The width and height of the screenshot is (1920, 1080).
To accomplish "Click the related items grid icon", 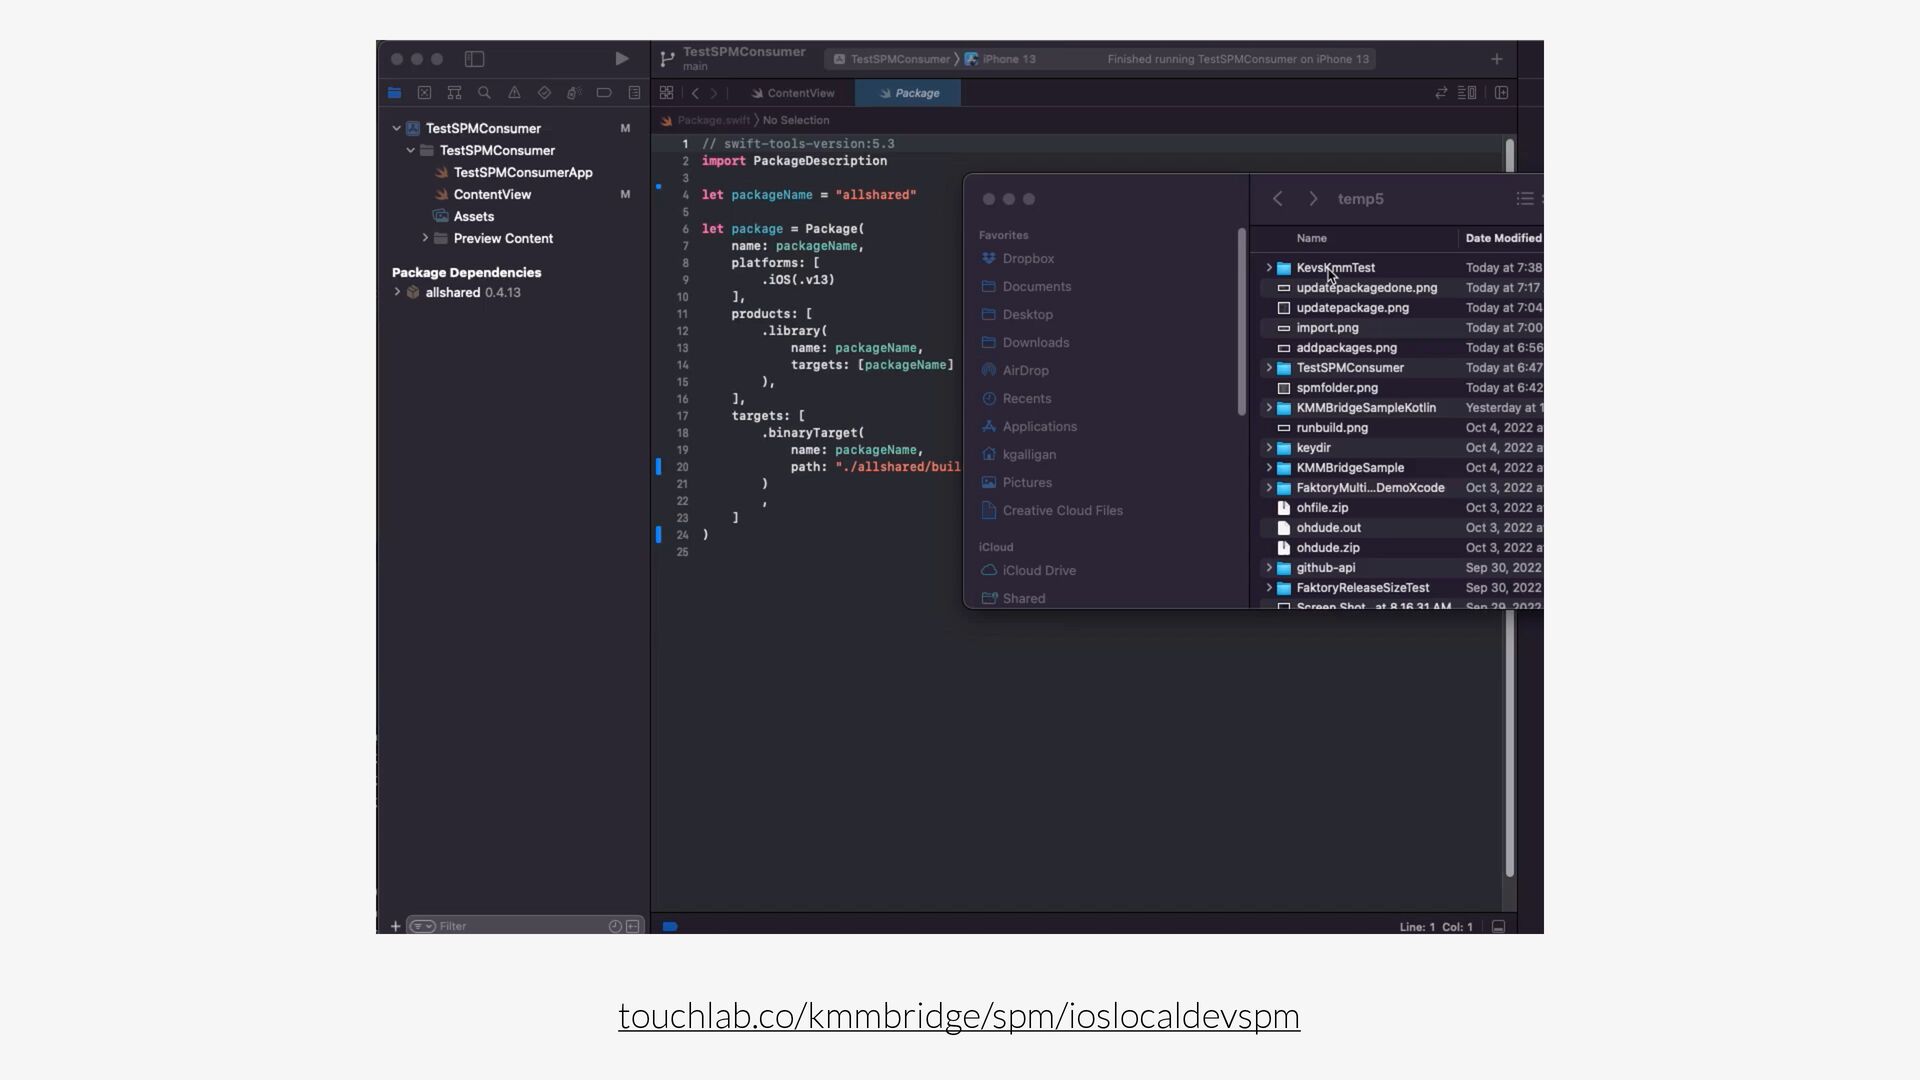I will click(x=666, y=93).
